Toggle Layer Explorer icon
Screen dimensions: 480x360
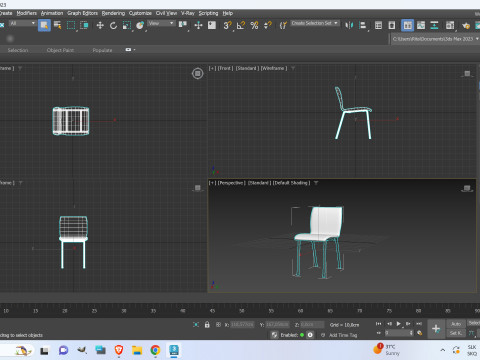pyautogui.click(x=392, y=25)
